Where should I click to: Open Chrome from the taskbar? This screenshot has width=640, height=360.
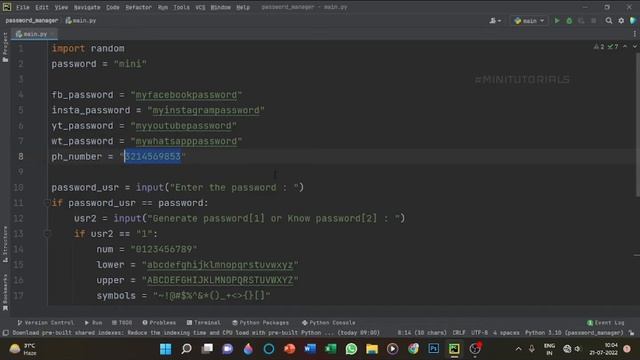pos(413,349)
